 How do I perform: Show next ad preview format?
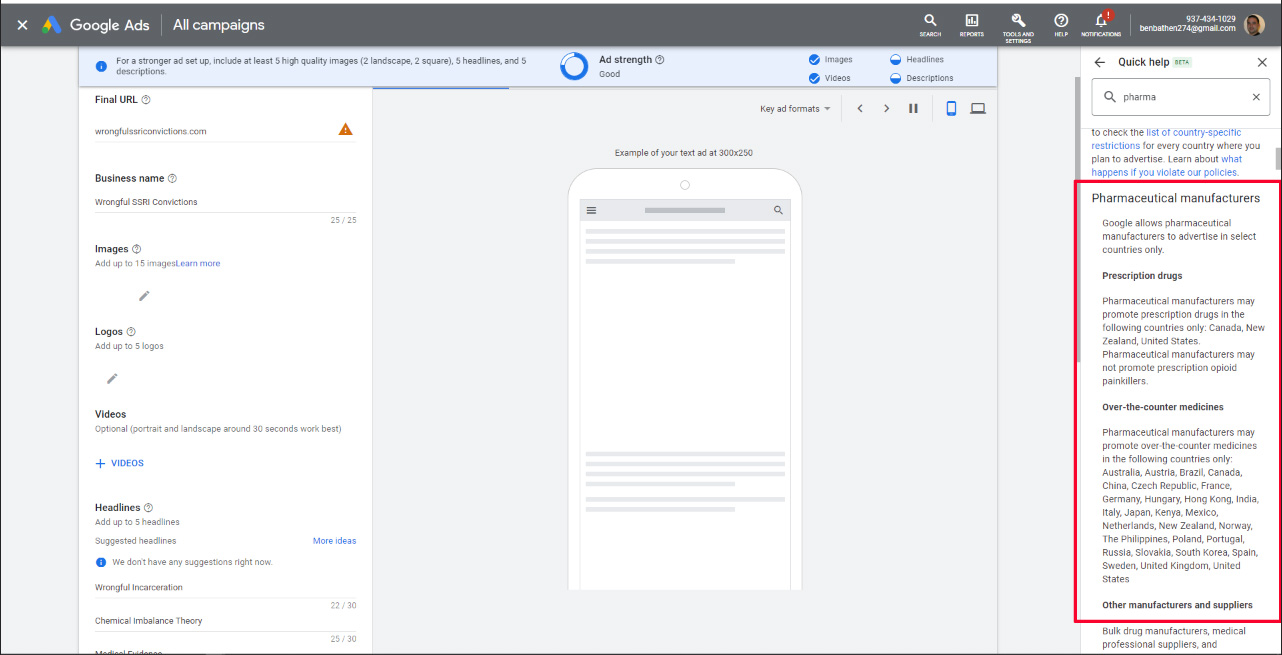886,108
